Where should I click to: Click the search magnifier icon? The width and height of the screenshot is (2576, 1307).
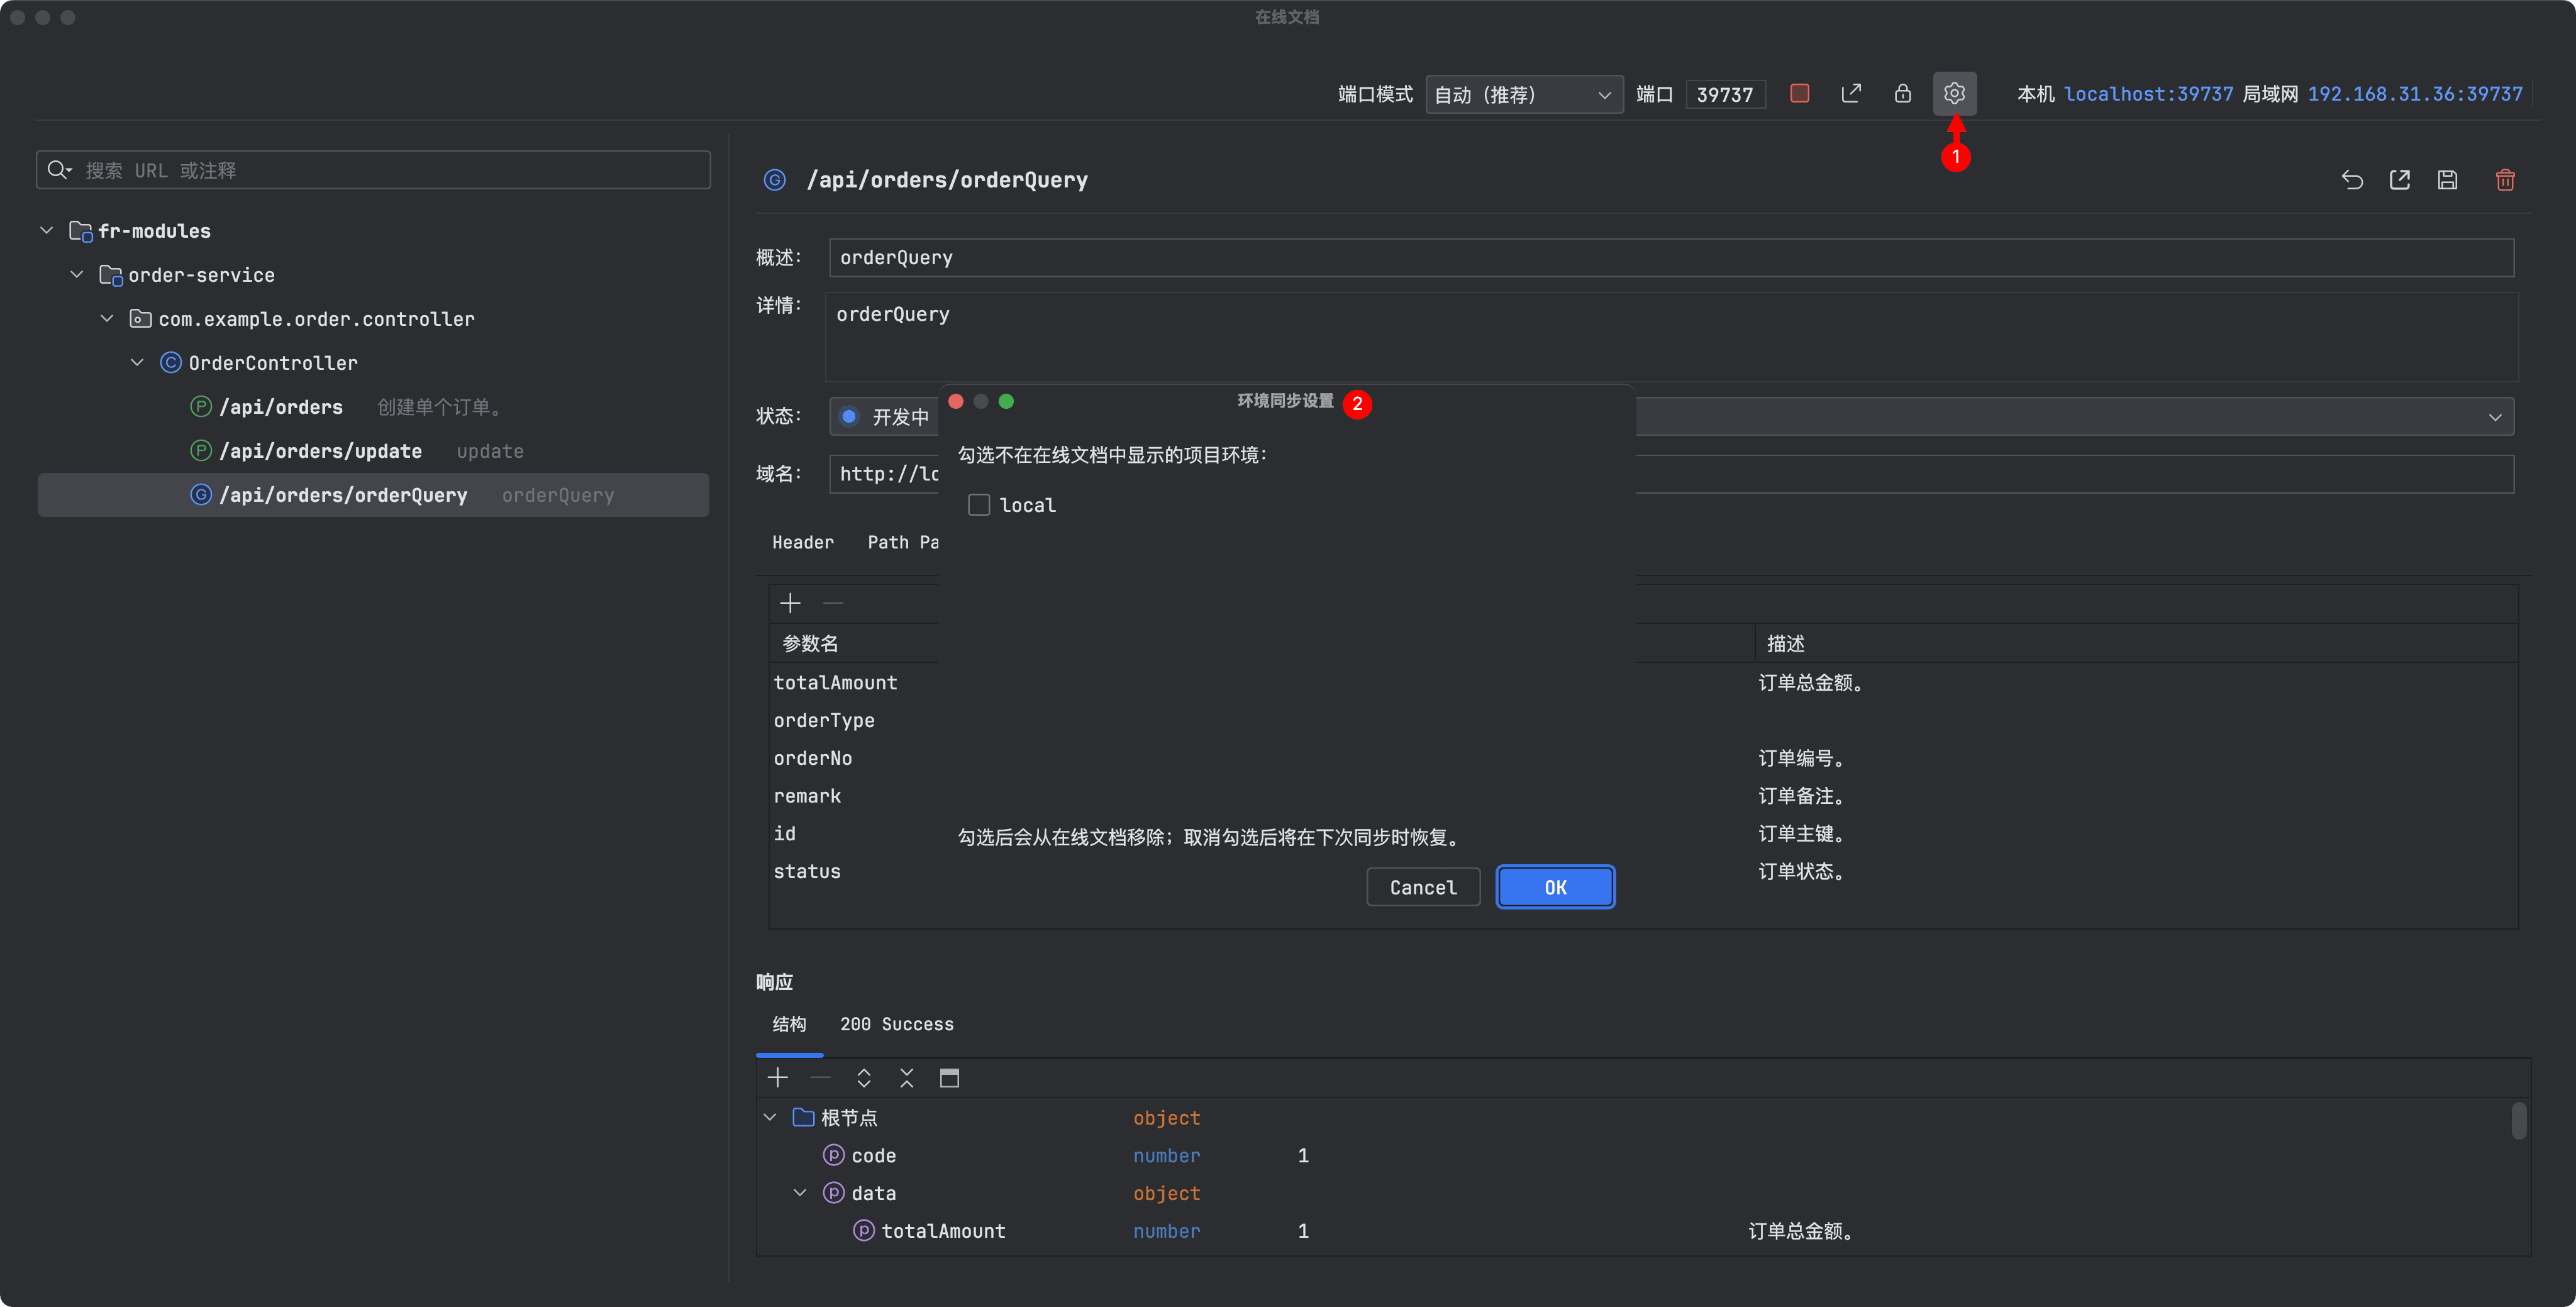tap(59, 170)
